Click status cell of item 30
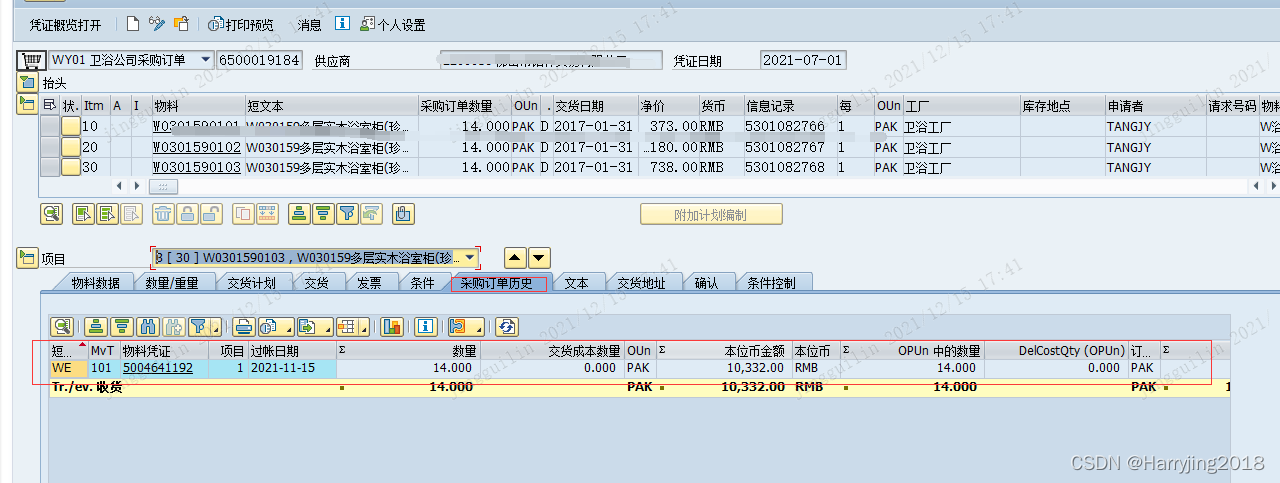 pos(70,167)
